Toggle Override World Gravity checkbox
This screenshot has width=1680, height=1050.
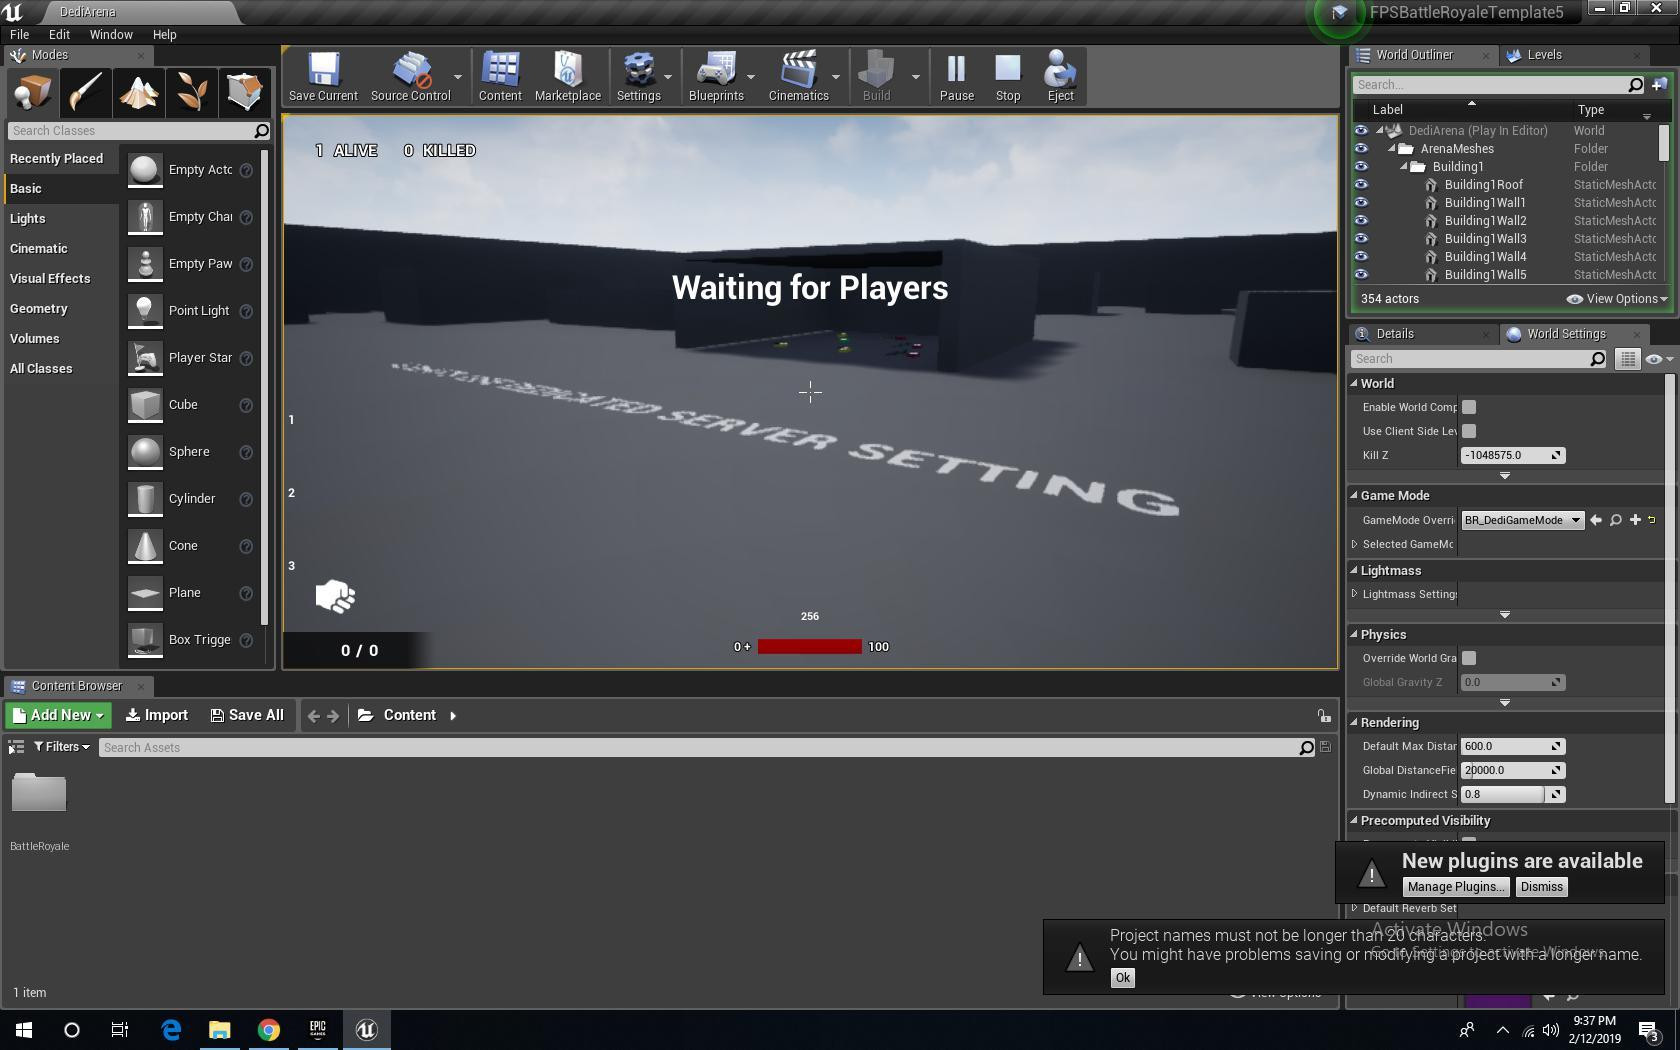point(1469,658)
